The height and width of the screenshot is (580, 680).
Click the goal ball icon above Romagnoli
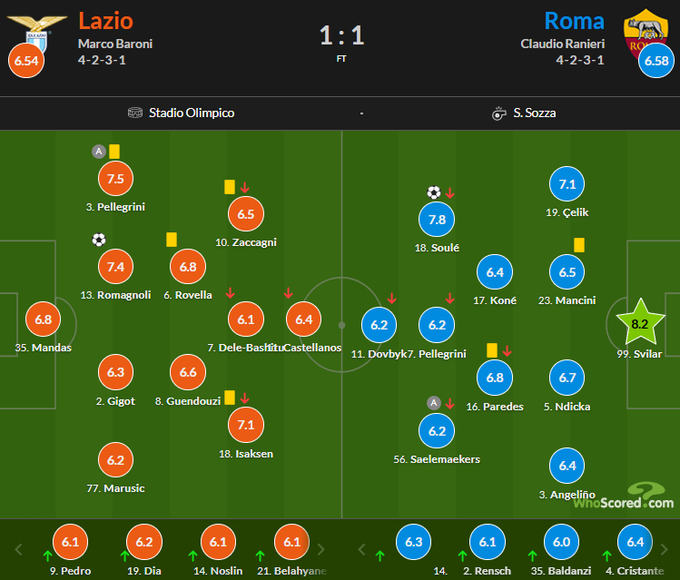click(98, 240)
